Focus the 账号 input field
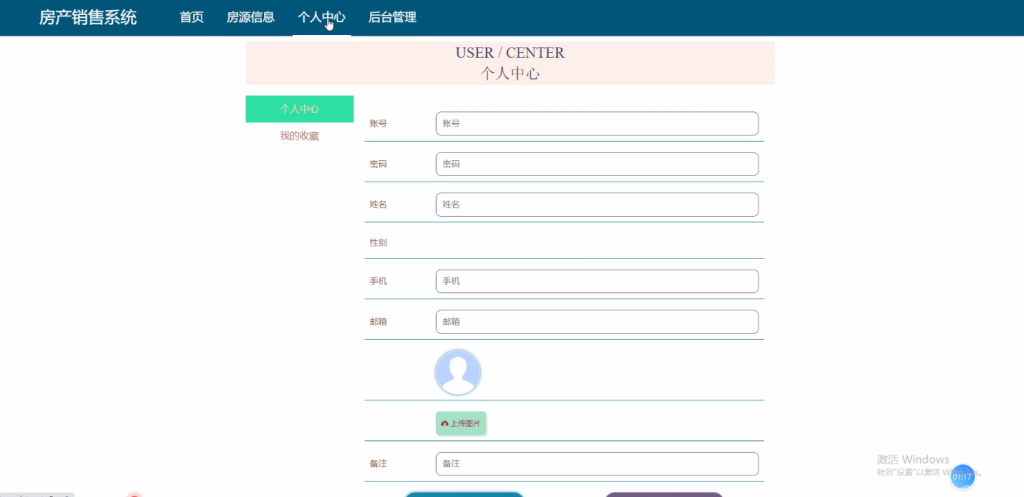The height and width of the screenshot is (497, 1024). pos(597,124)
